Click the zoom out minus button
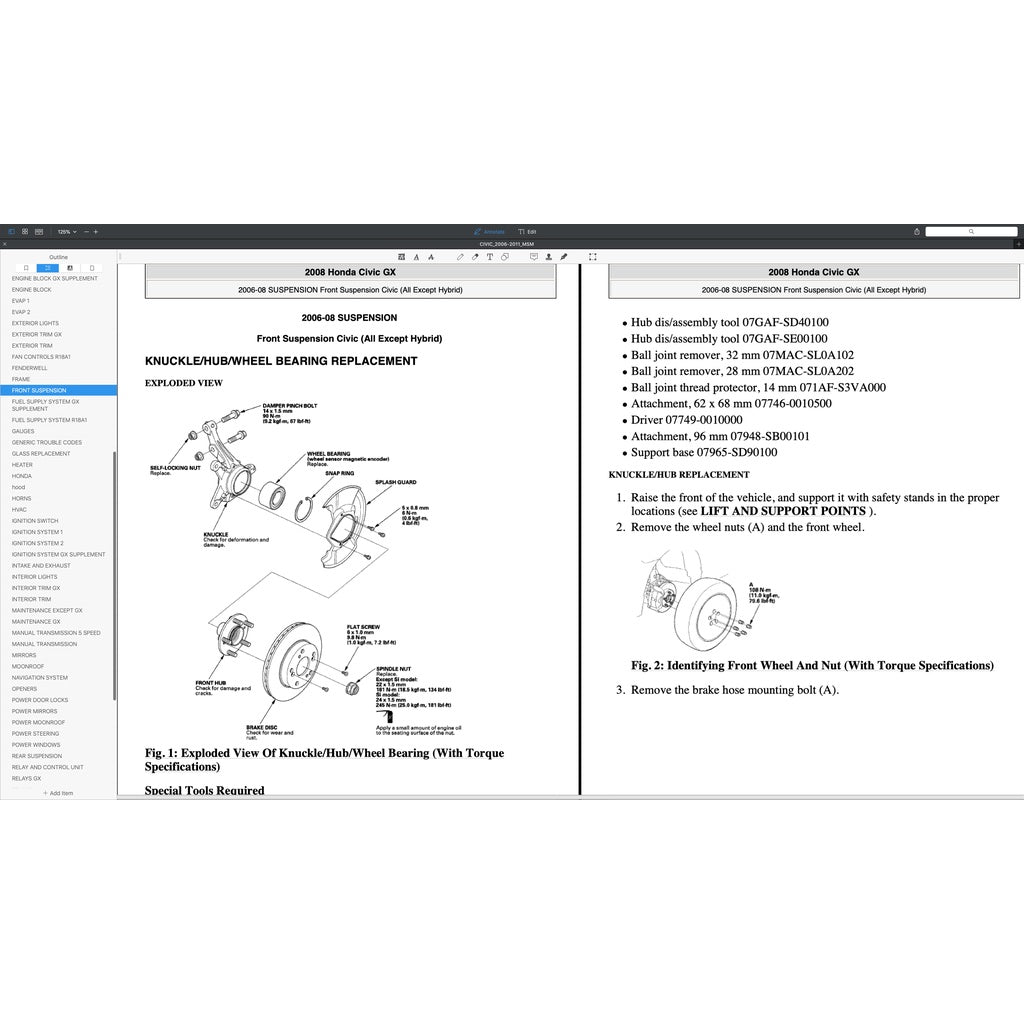 (x=86, y=231)
